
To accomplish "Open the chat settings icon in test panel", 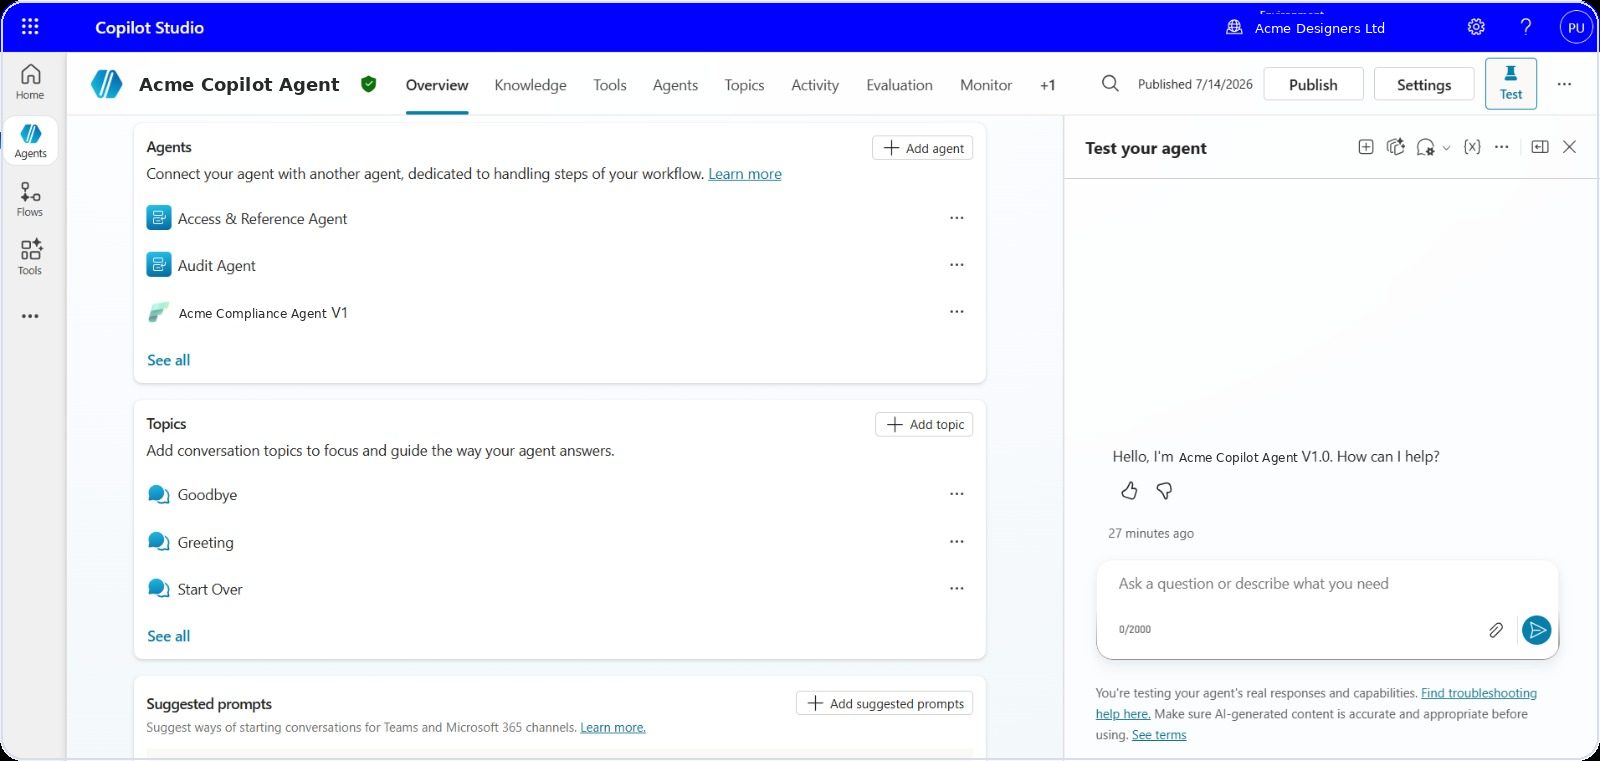I will point(1425,147).
